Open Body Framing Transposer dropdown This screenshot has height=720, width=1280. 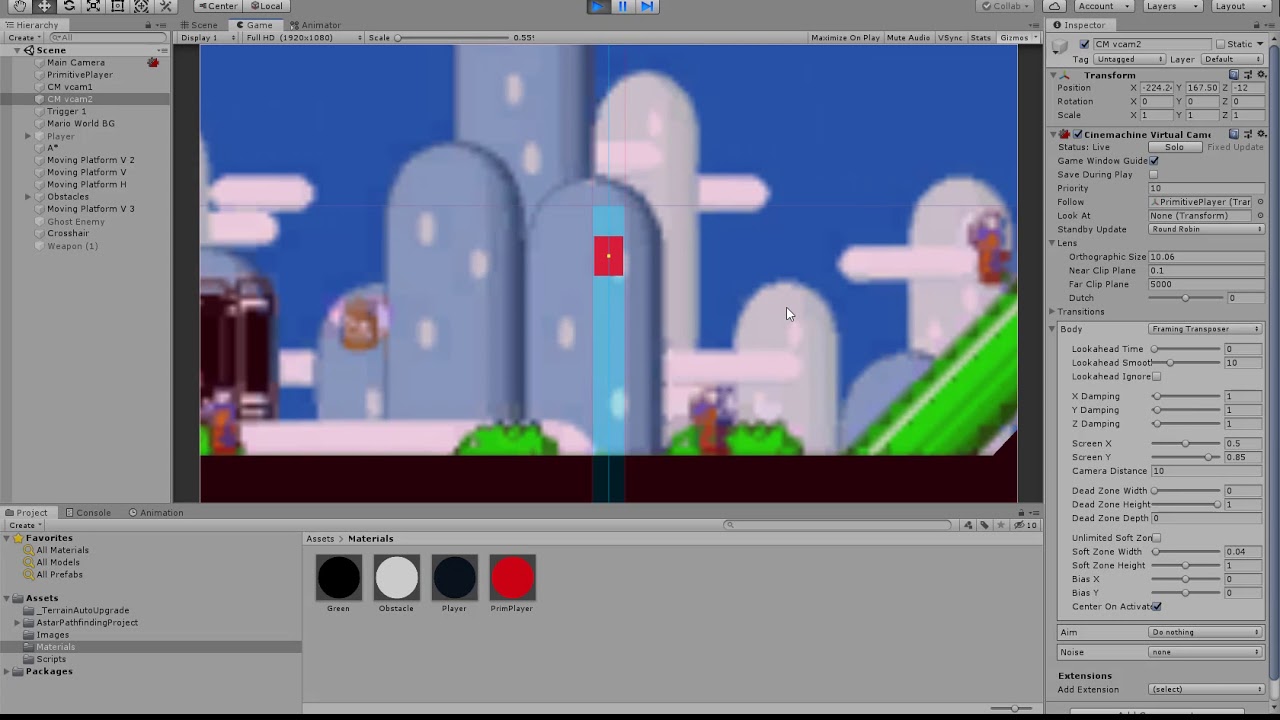(1206, 329)
